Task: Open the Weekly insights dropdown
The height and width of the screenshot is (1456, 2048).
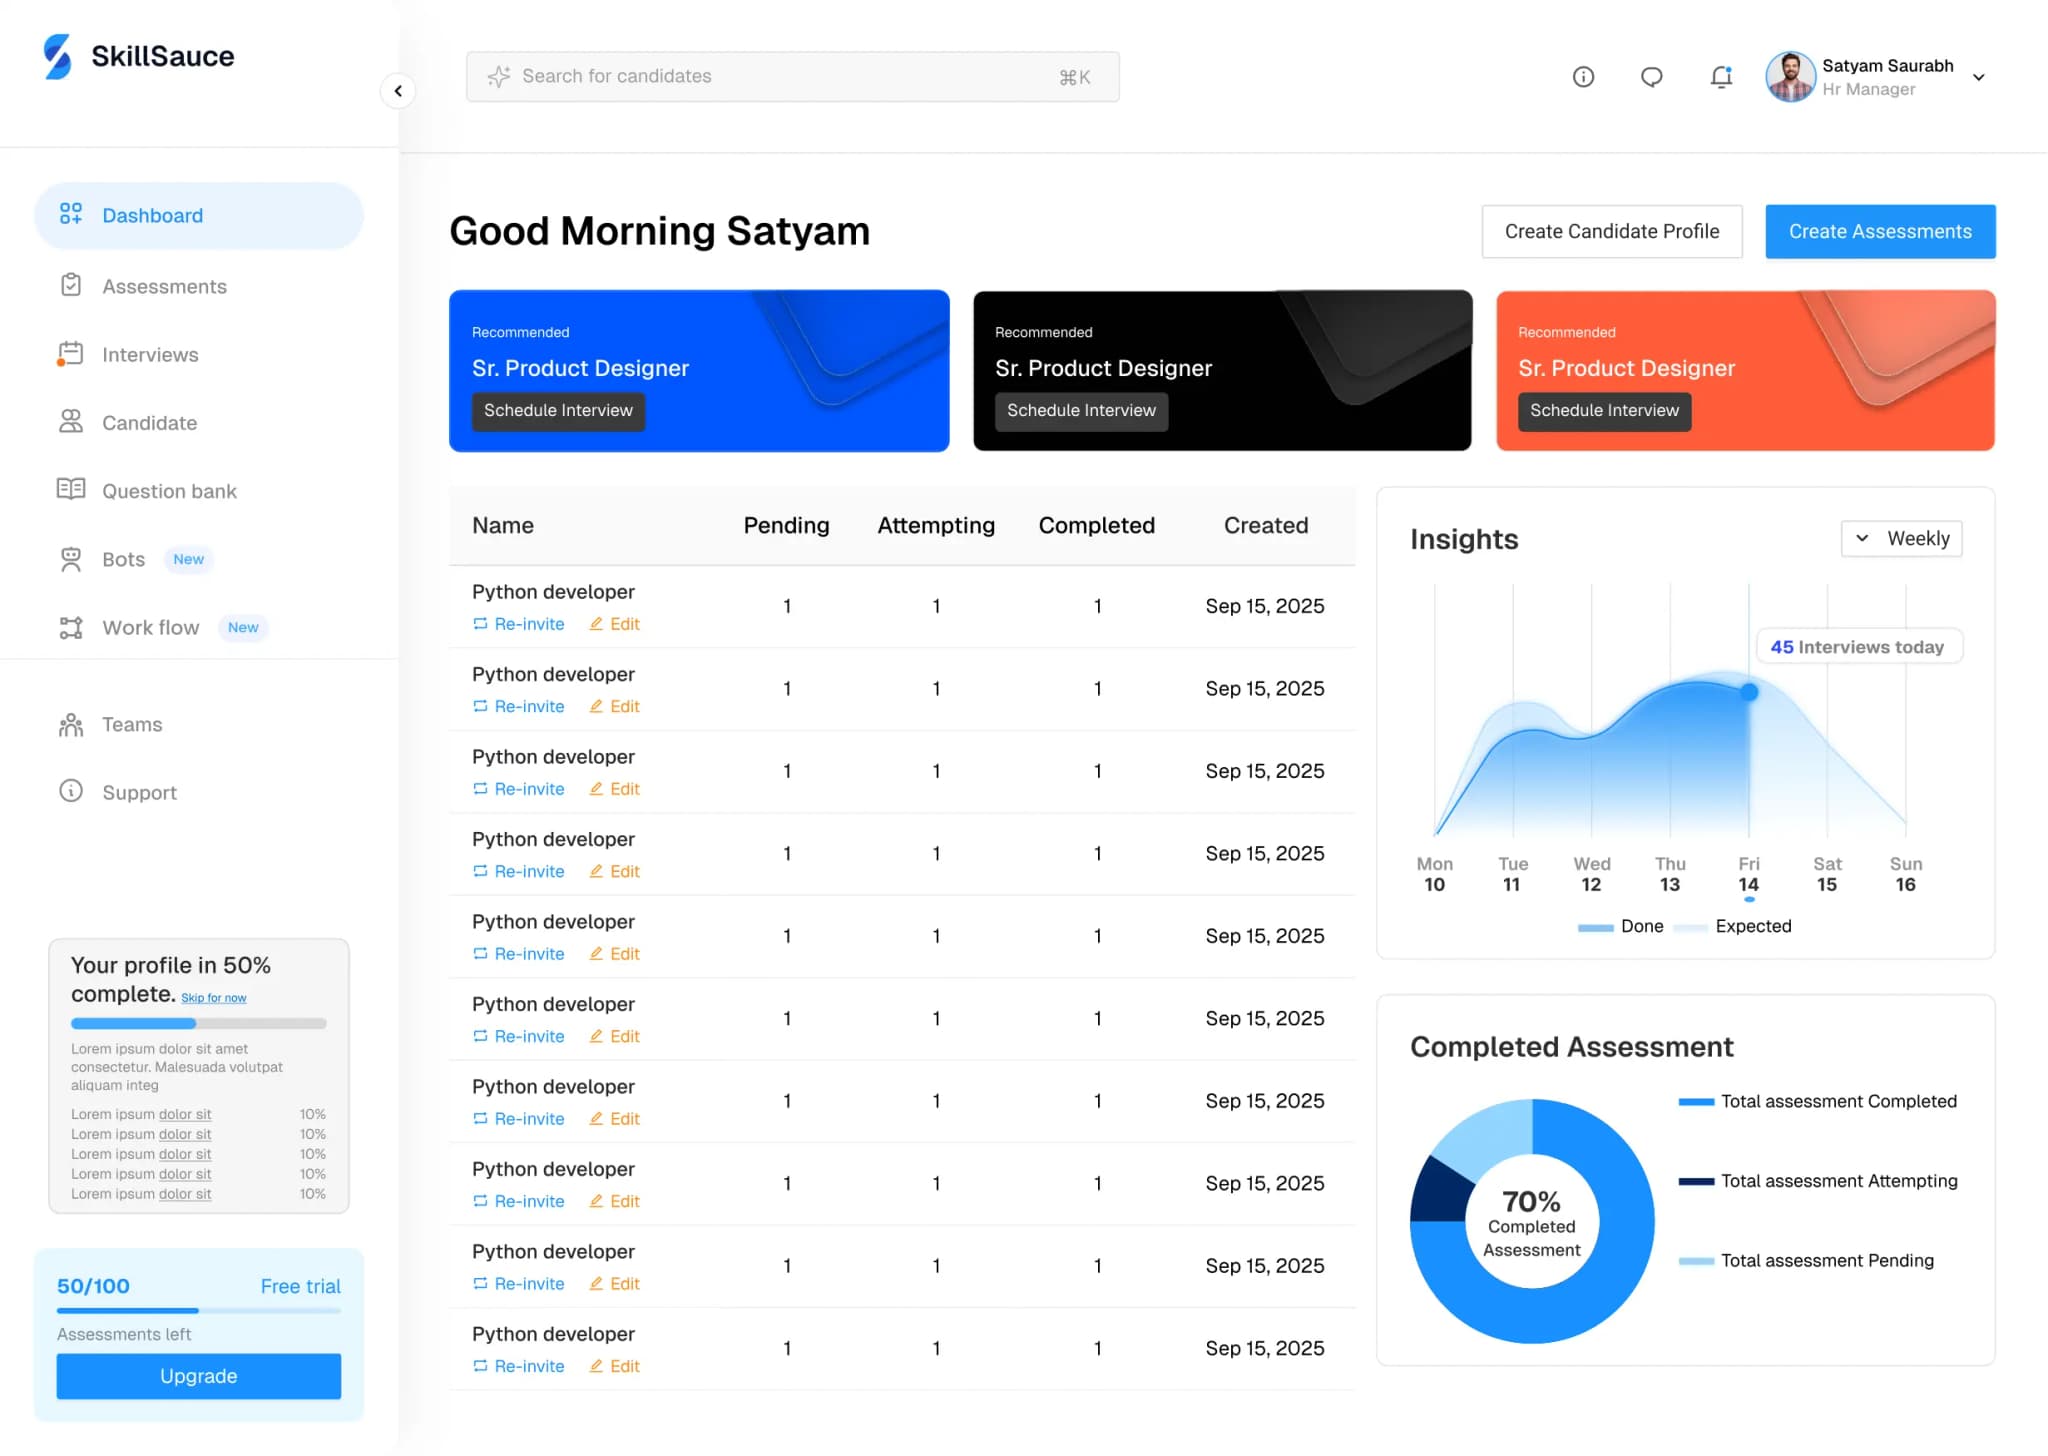Action: coord(1901,538)
